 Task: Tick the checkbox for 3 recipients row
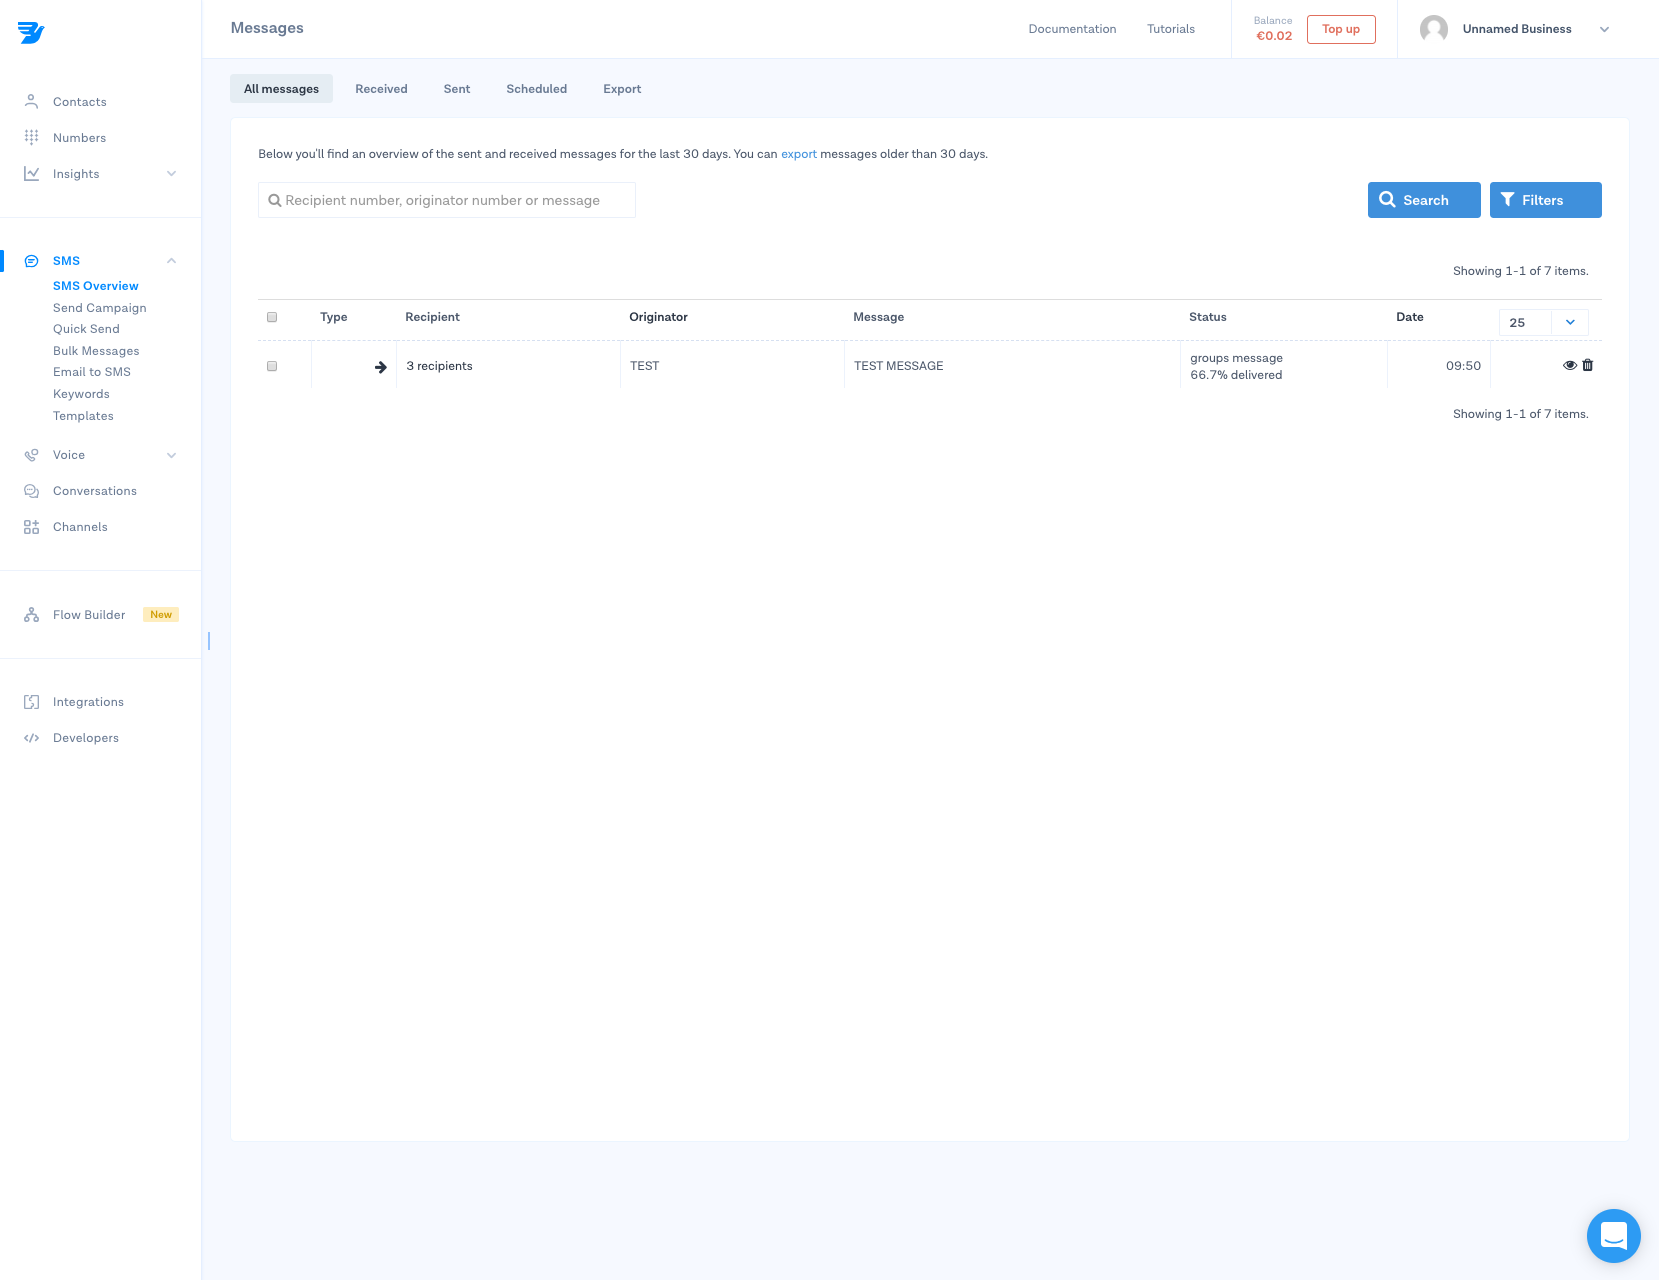click(x=272, y=366)
